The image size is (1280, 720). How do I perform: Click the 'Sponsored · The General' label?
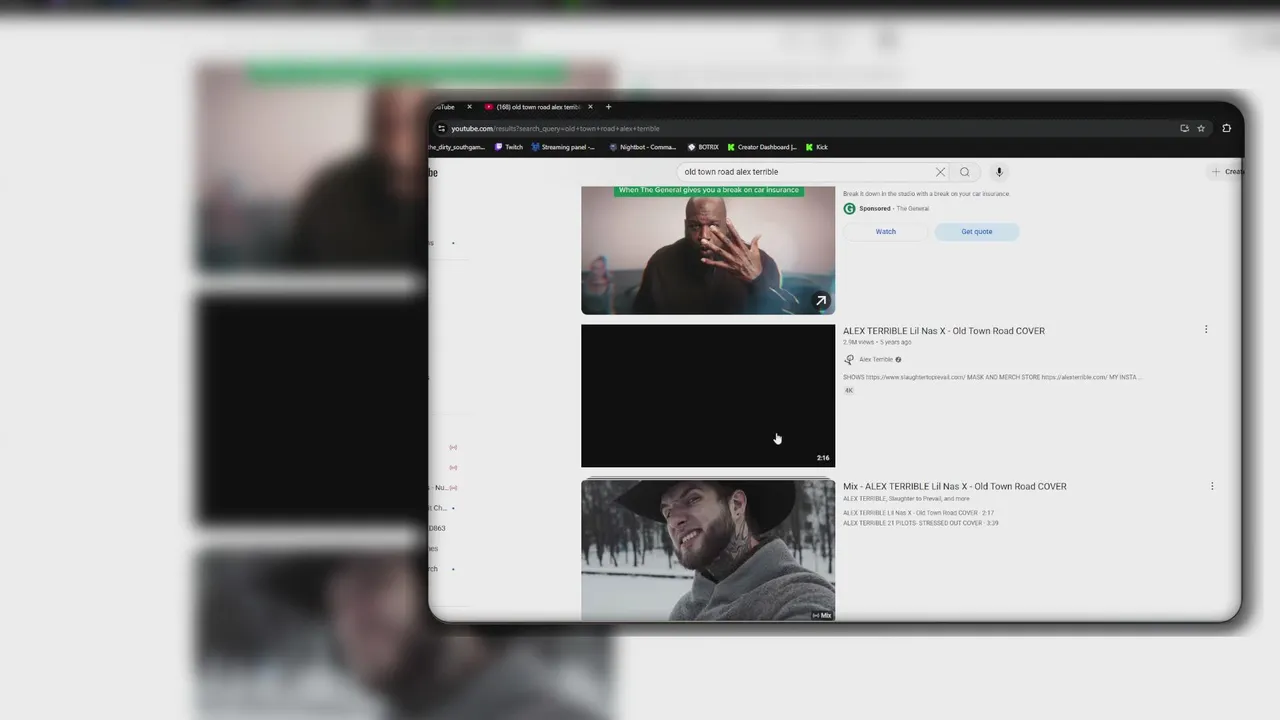tap(894, 209)
